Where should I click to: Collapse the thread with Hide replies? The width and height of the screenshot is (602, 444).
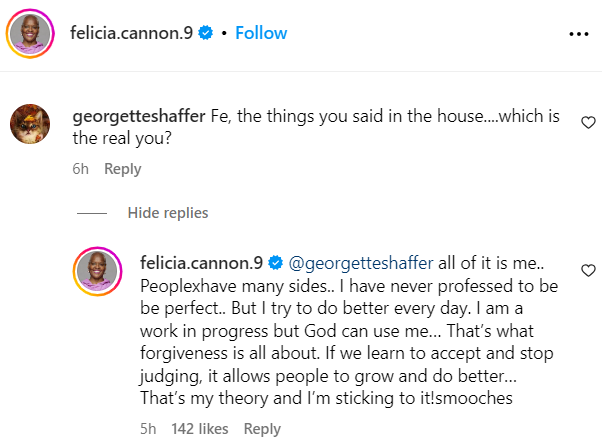click(x=168, y=213)
